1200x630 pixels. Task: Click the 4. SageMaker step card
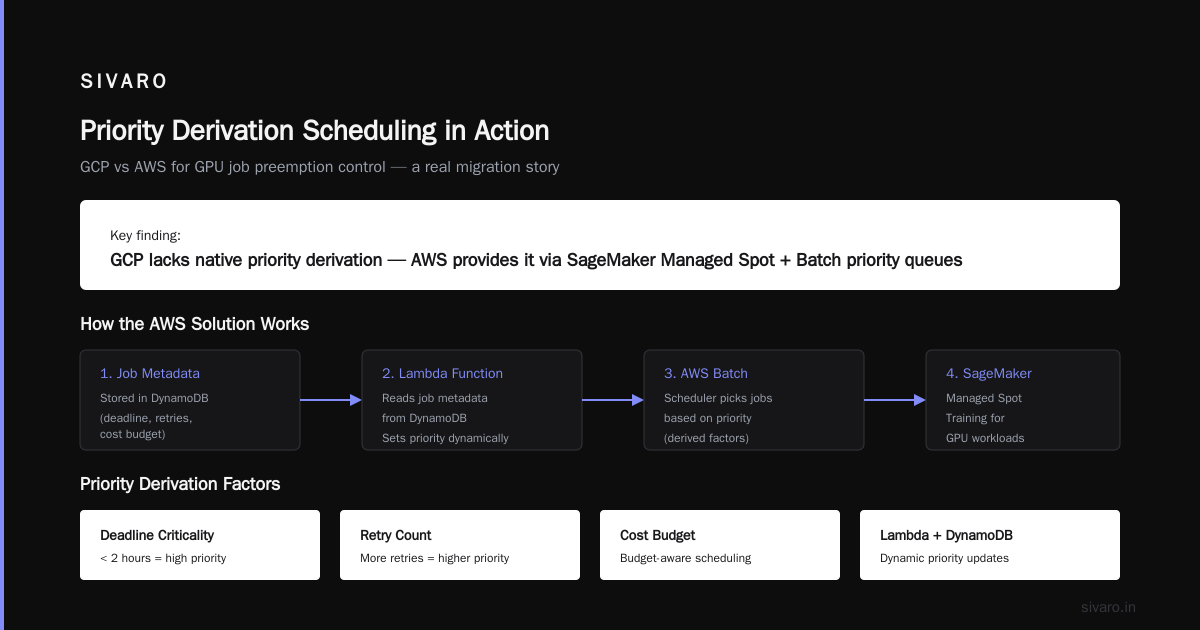click(1023, 400)
